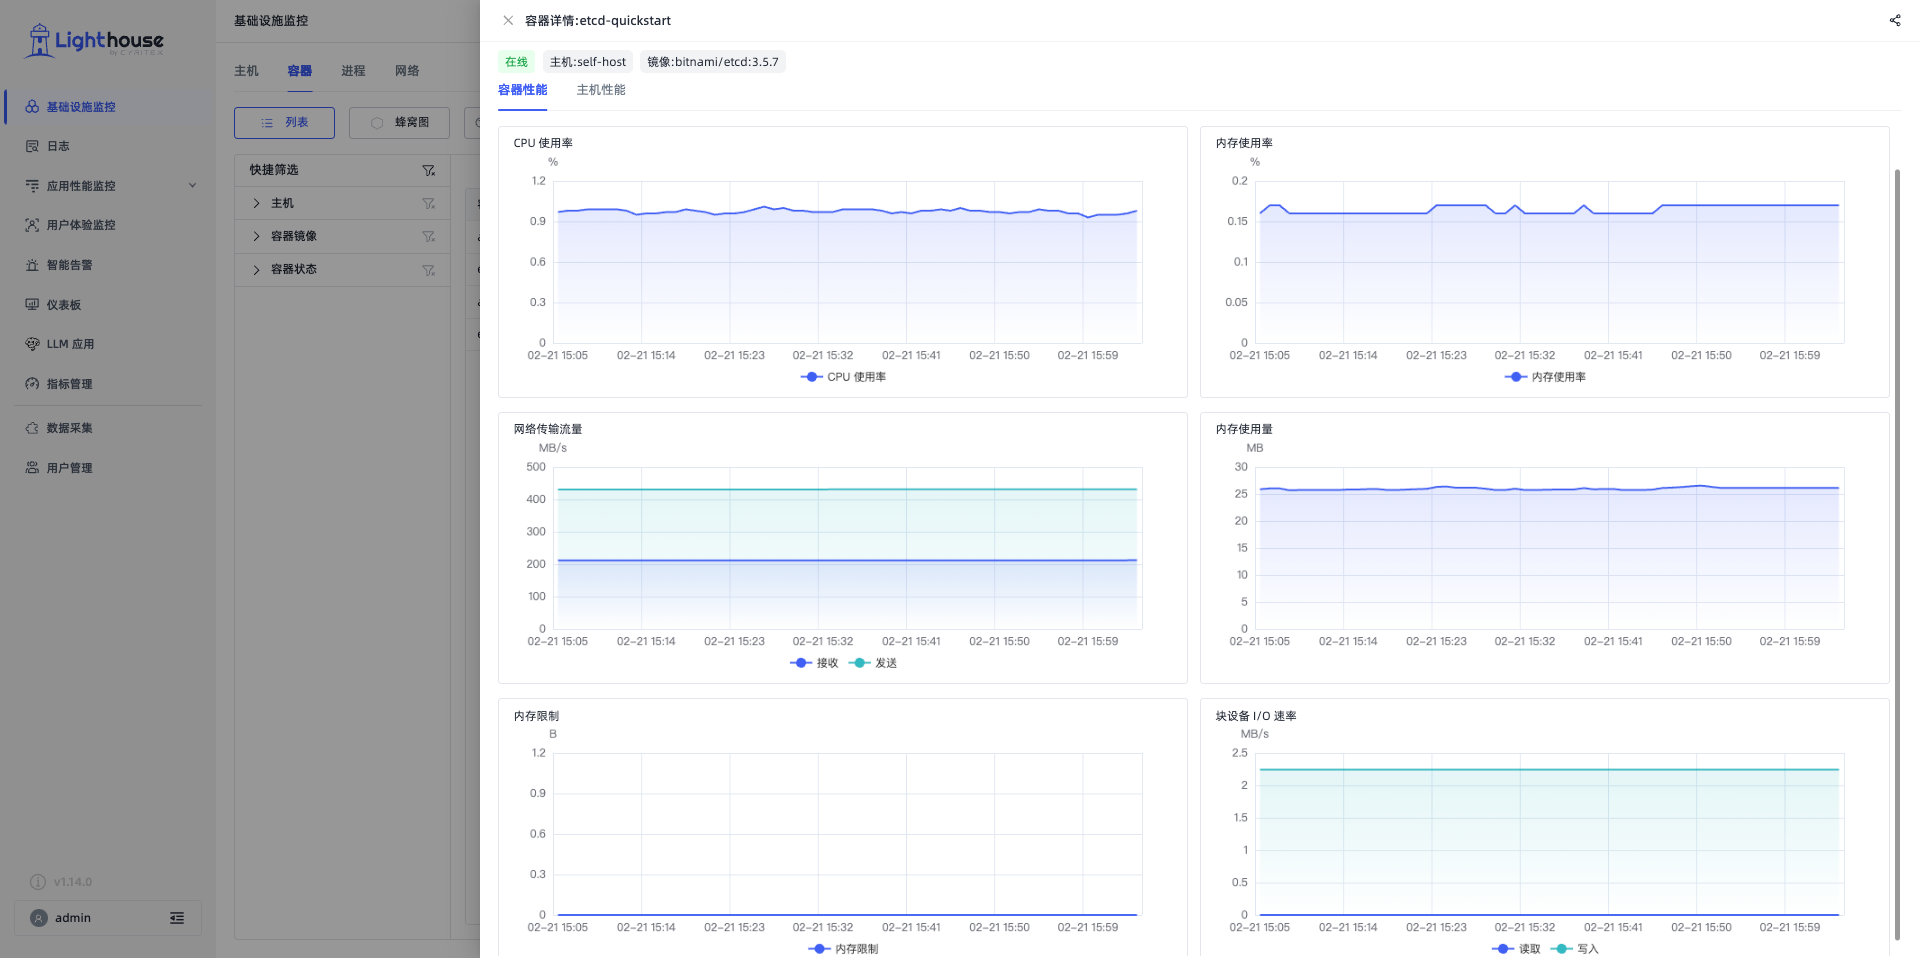Click the 列表 list view button

tap(284, 123)
